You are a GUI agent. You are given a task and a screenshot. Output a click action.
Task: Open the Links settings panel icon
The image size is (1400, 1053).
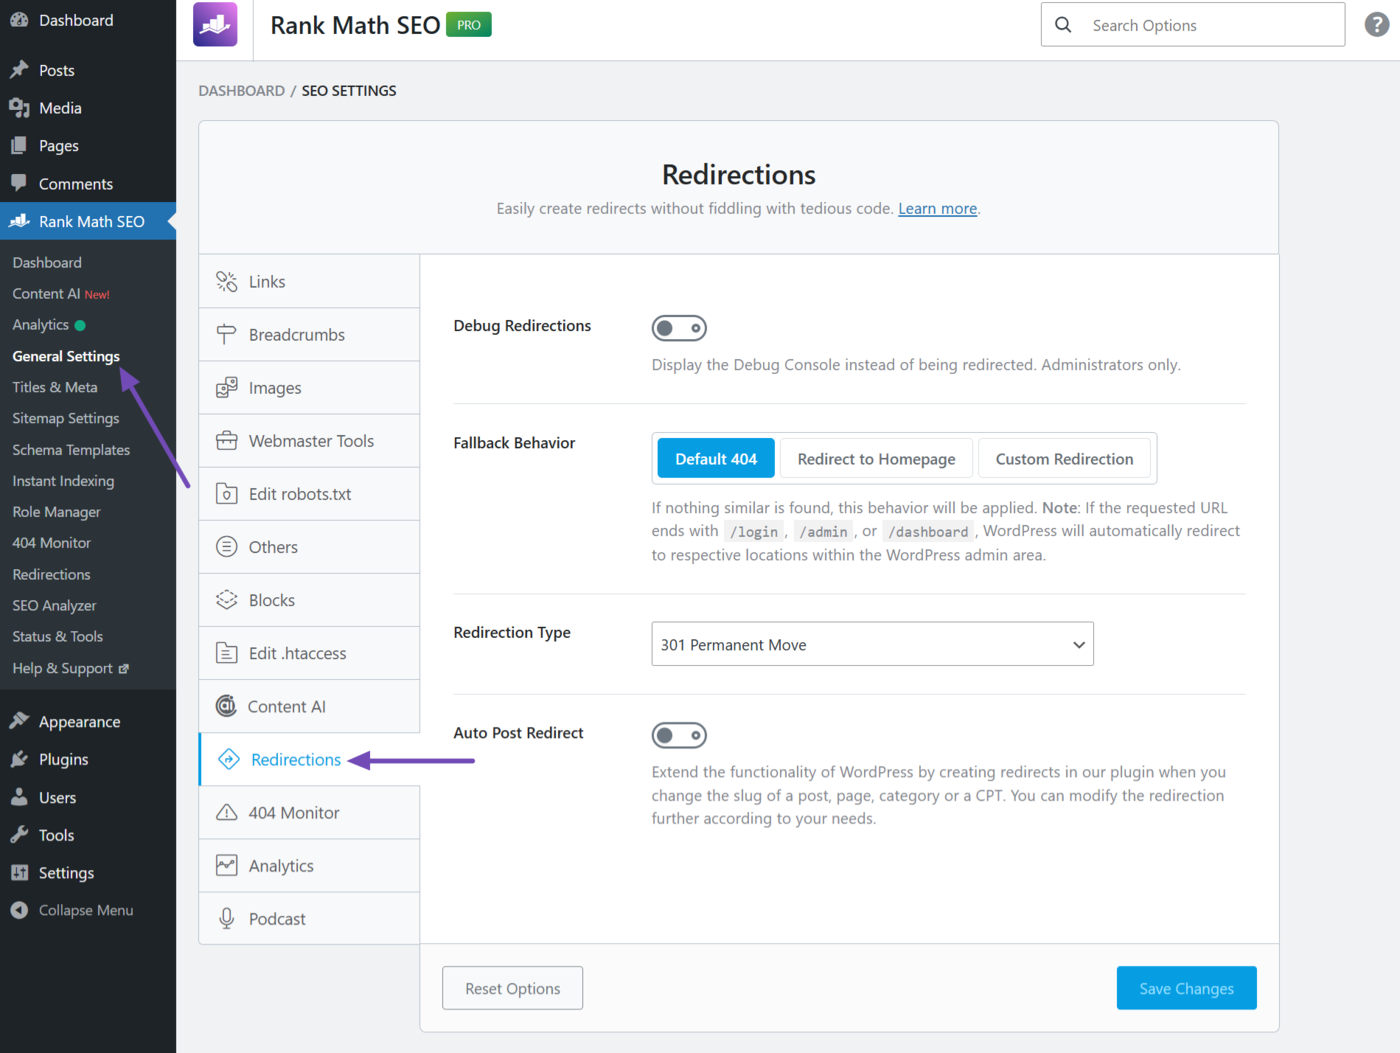pos(227,281)
